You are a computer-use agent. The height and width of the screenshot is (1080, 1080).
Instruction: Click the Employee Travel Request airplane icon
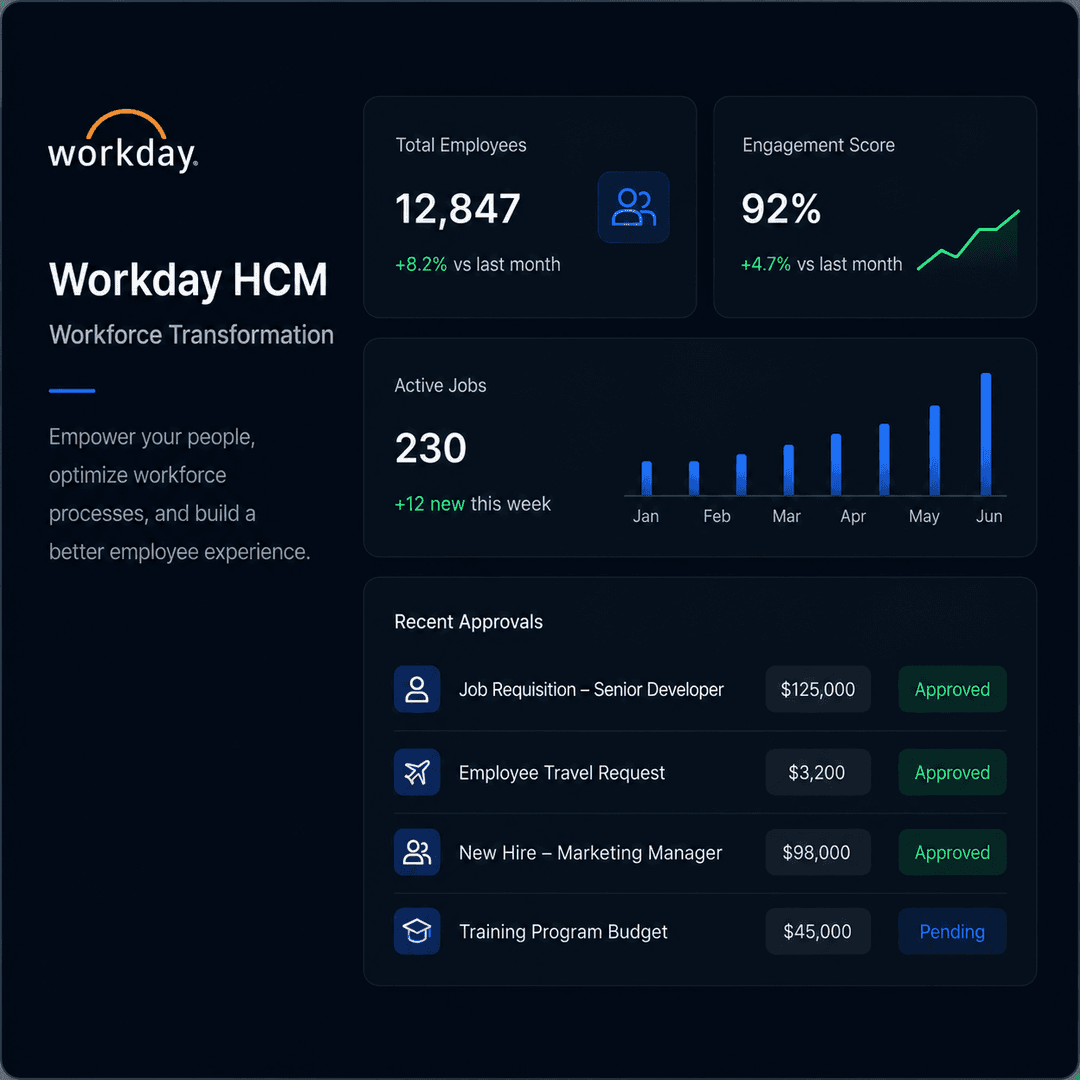tap(417, 772)
